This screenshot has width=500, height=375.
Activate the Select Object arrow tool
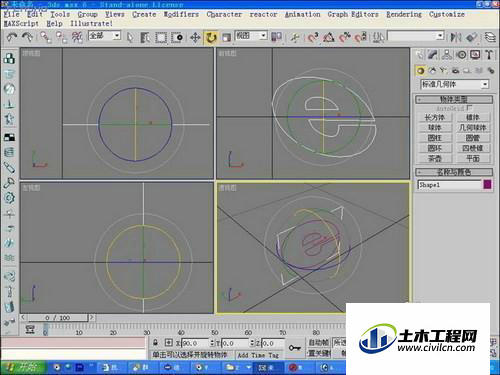tap(130, 37)
